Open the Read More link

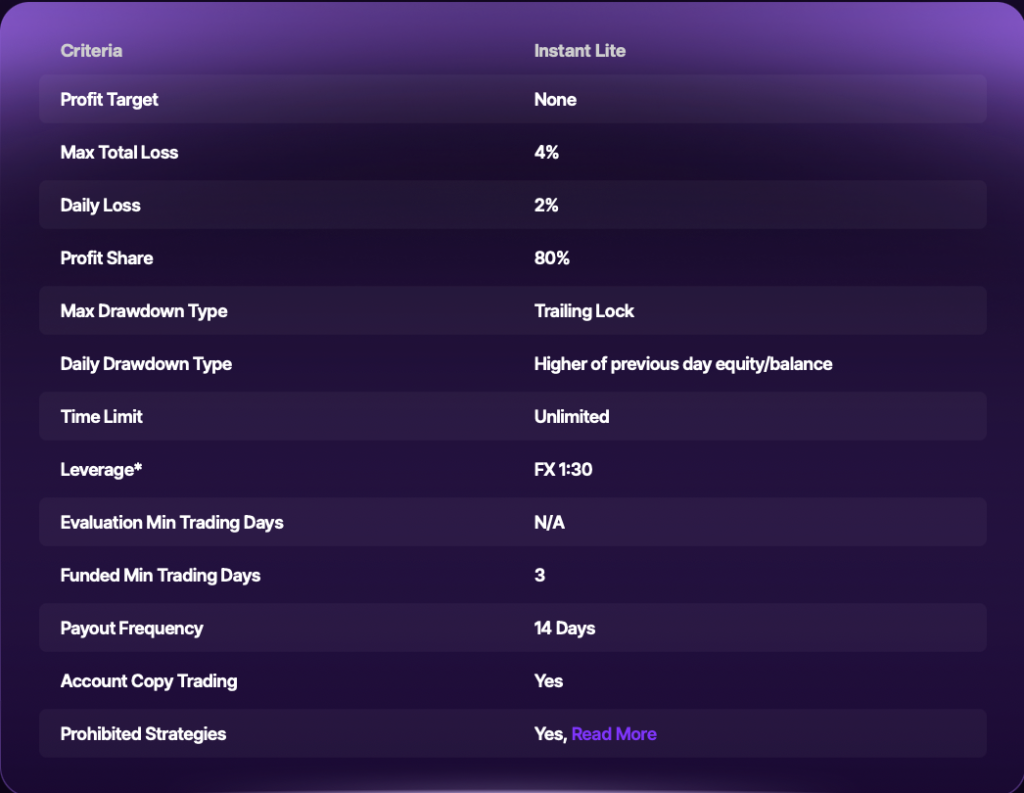614,734
